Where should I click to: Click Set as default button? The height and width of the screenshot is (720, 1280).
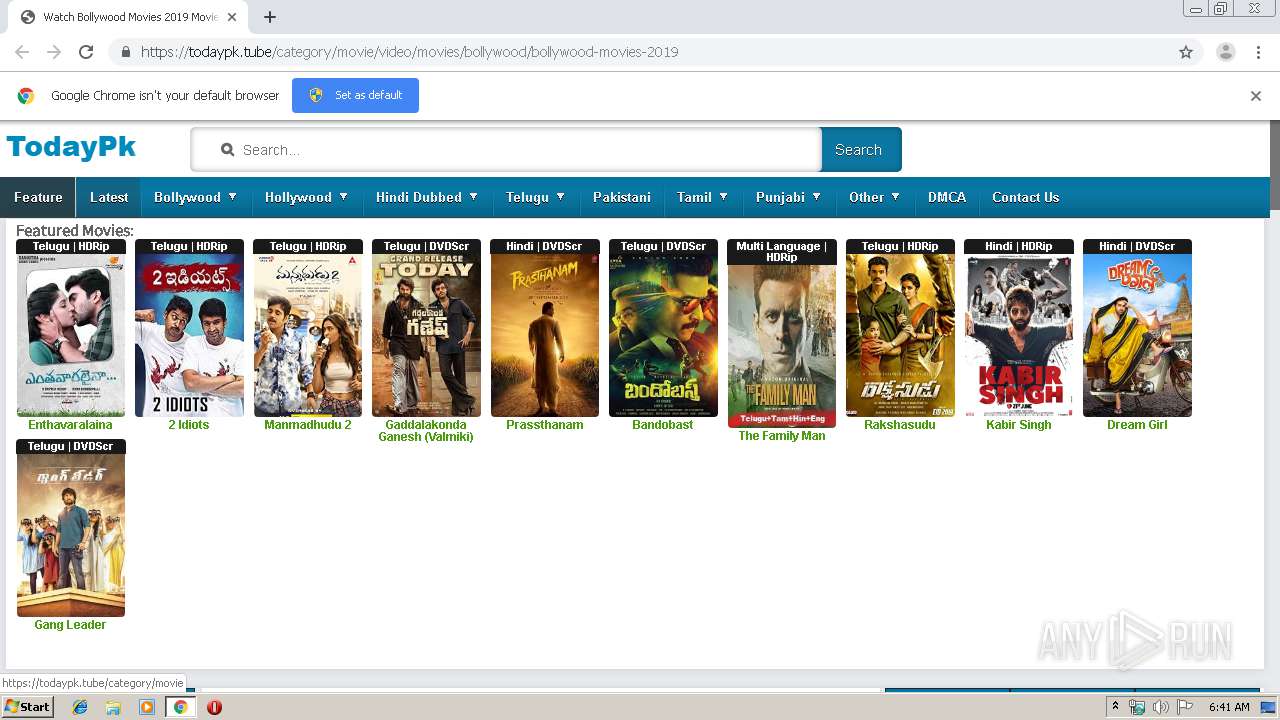coord(355,95)
